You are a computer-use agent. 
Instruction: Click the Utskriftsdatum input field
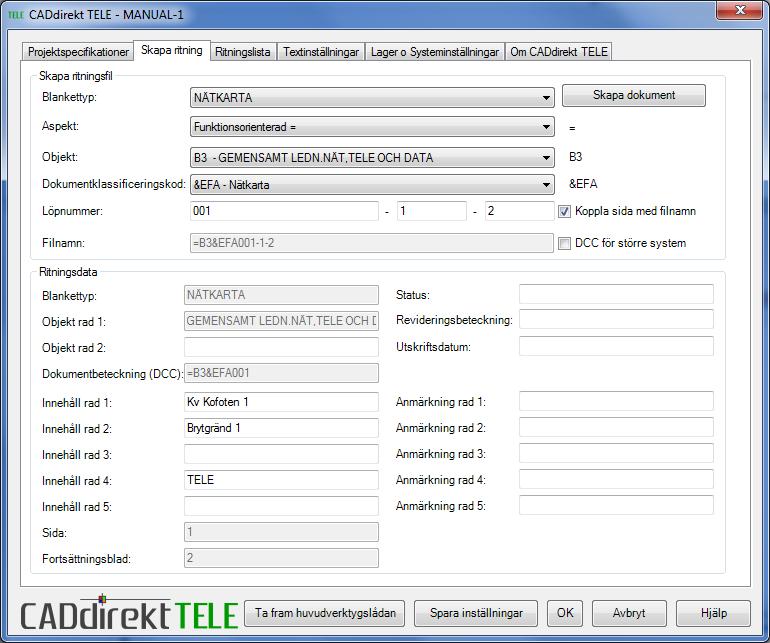click(x=616, y=346)
